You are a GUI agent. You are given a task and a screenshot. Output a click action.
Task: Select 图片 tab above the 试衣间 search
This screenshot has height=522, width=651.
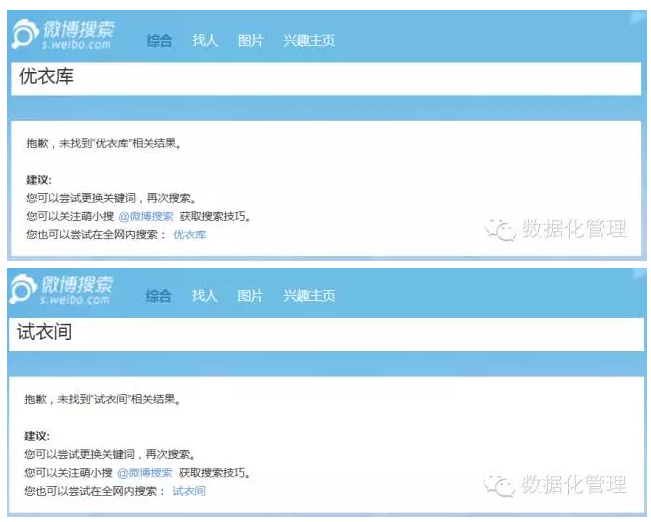[250, 296]
